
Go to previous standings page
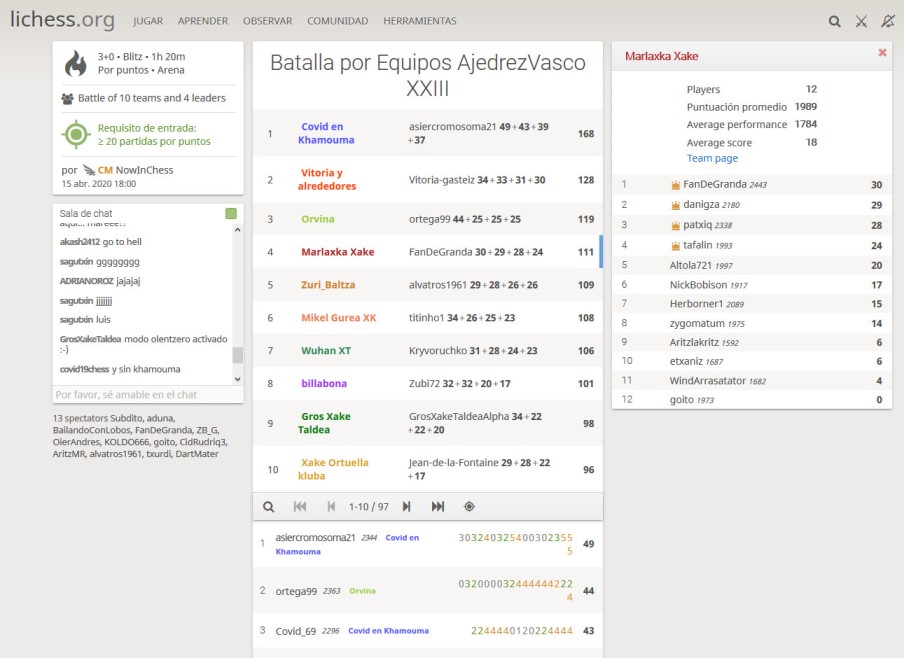(331, 507)
